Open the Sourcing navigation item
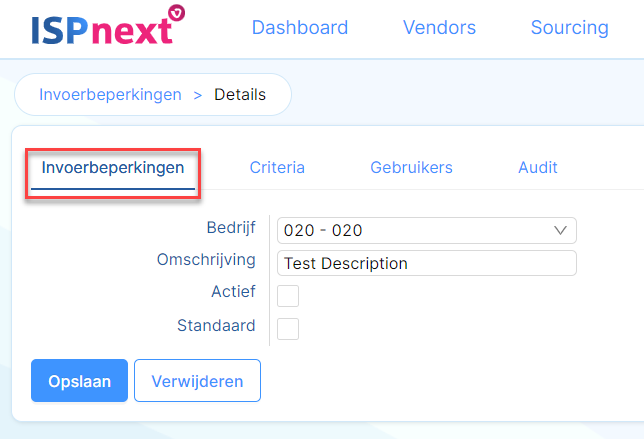 click(x=569, y=28)
